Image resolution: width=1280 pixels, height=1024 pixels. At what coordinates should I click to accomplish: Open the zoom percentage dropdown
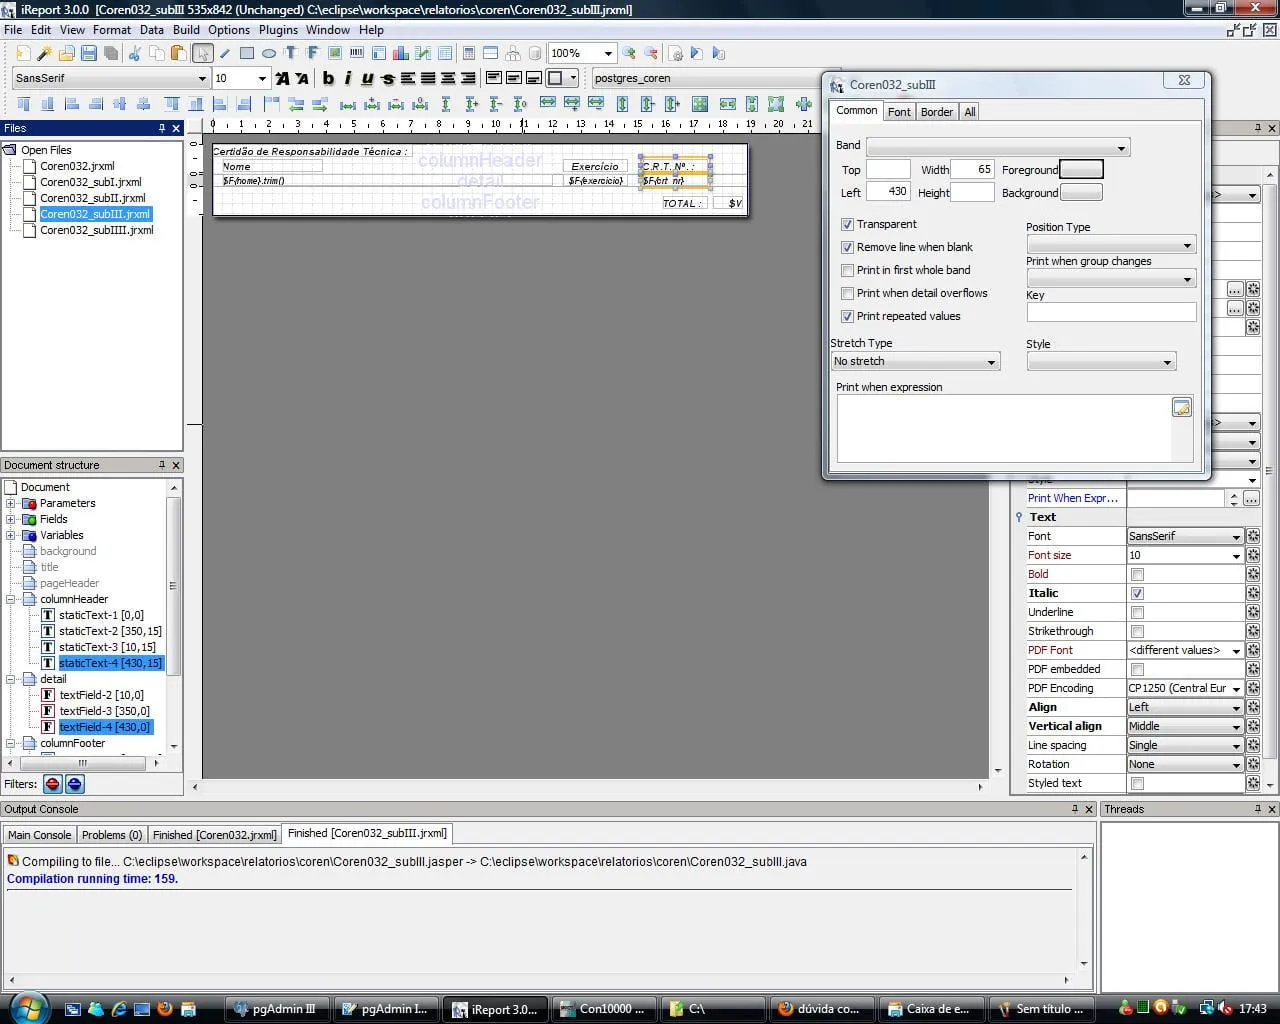608,53
